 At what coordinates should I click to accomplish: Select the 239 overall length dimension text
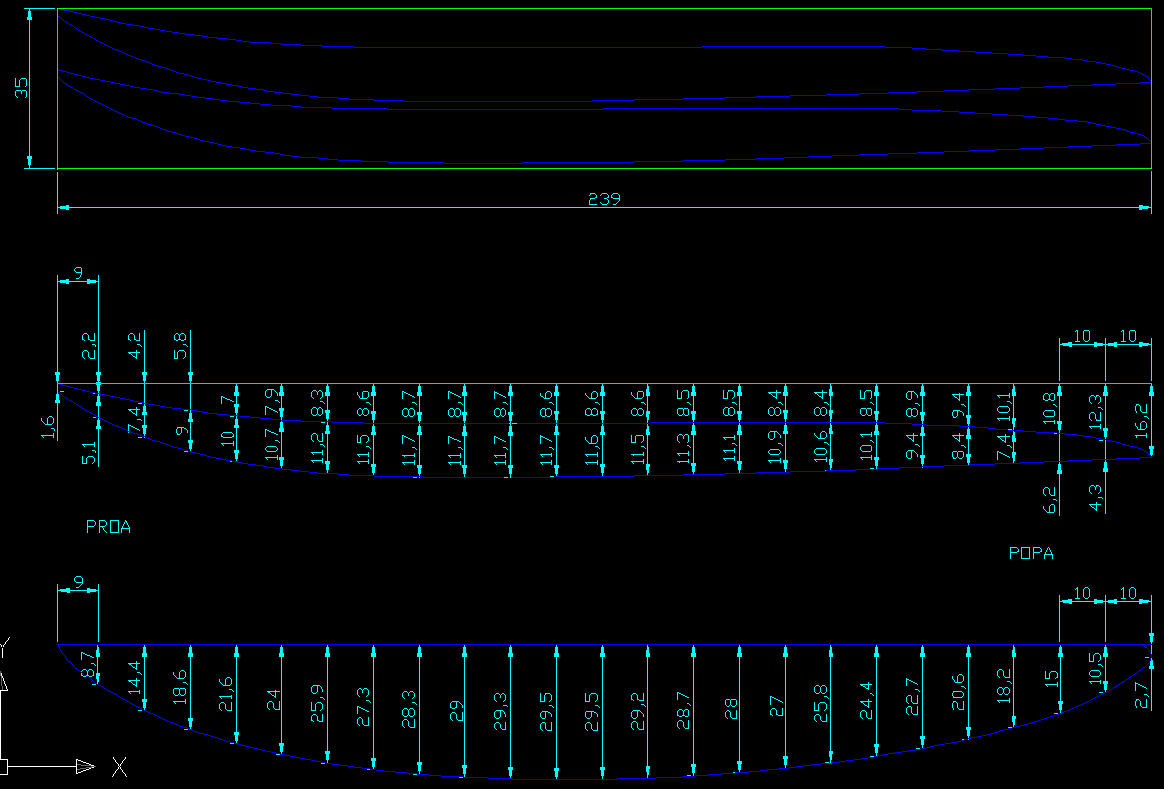604,198
